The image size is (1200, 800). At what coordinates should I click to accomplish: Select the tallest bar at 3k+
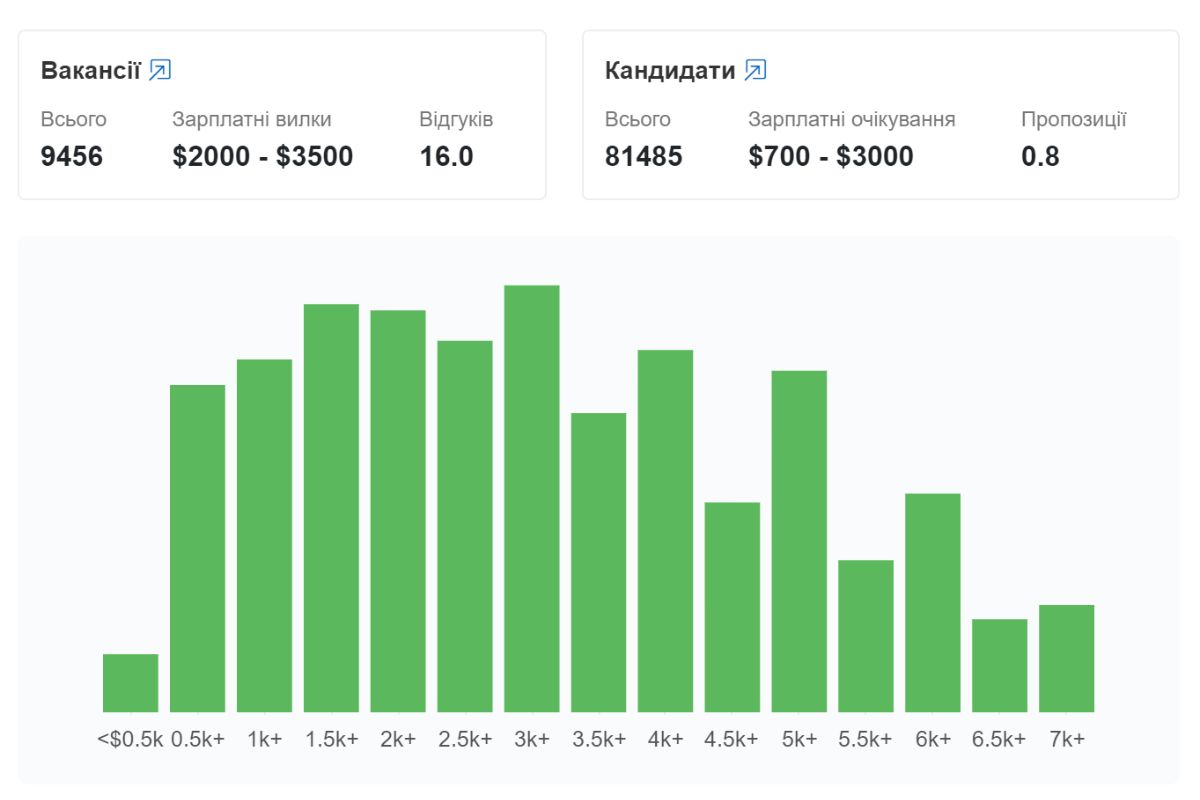pyautogui.click(x=532, y=498)
